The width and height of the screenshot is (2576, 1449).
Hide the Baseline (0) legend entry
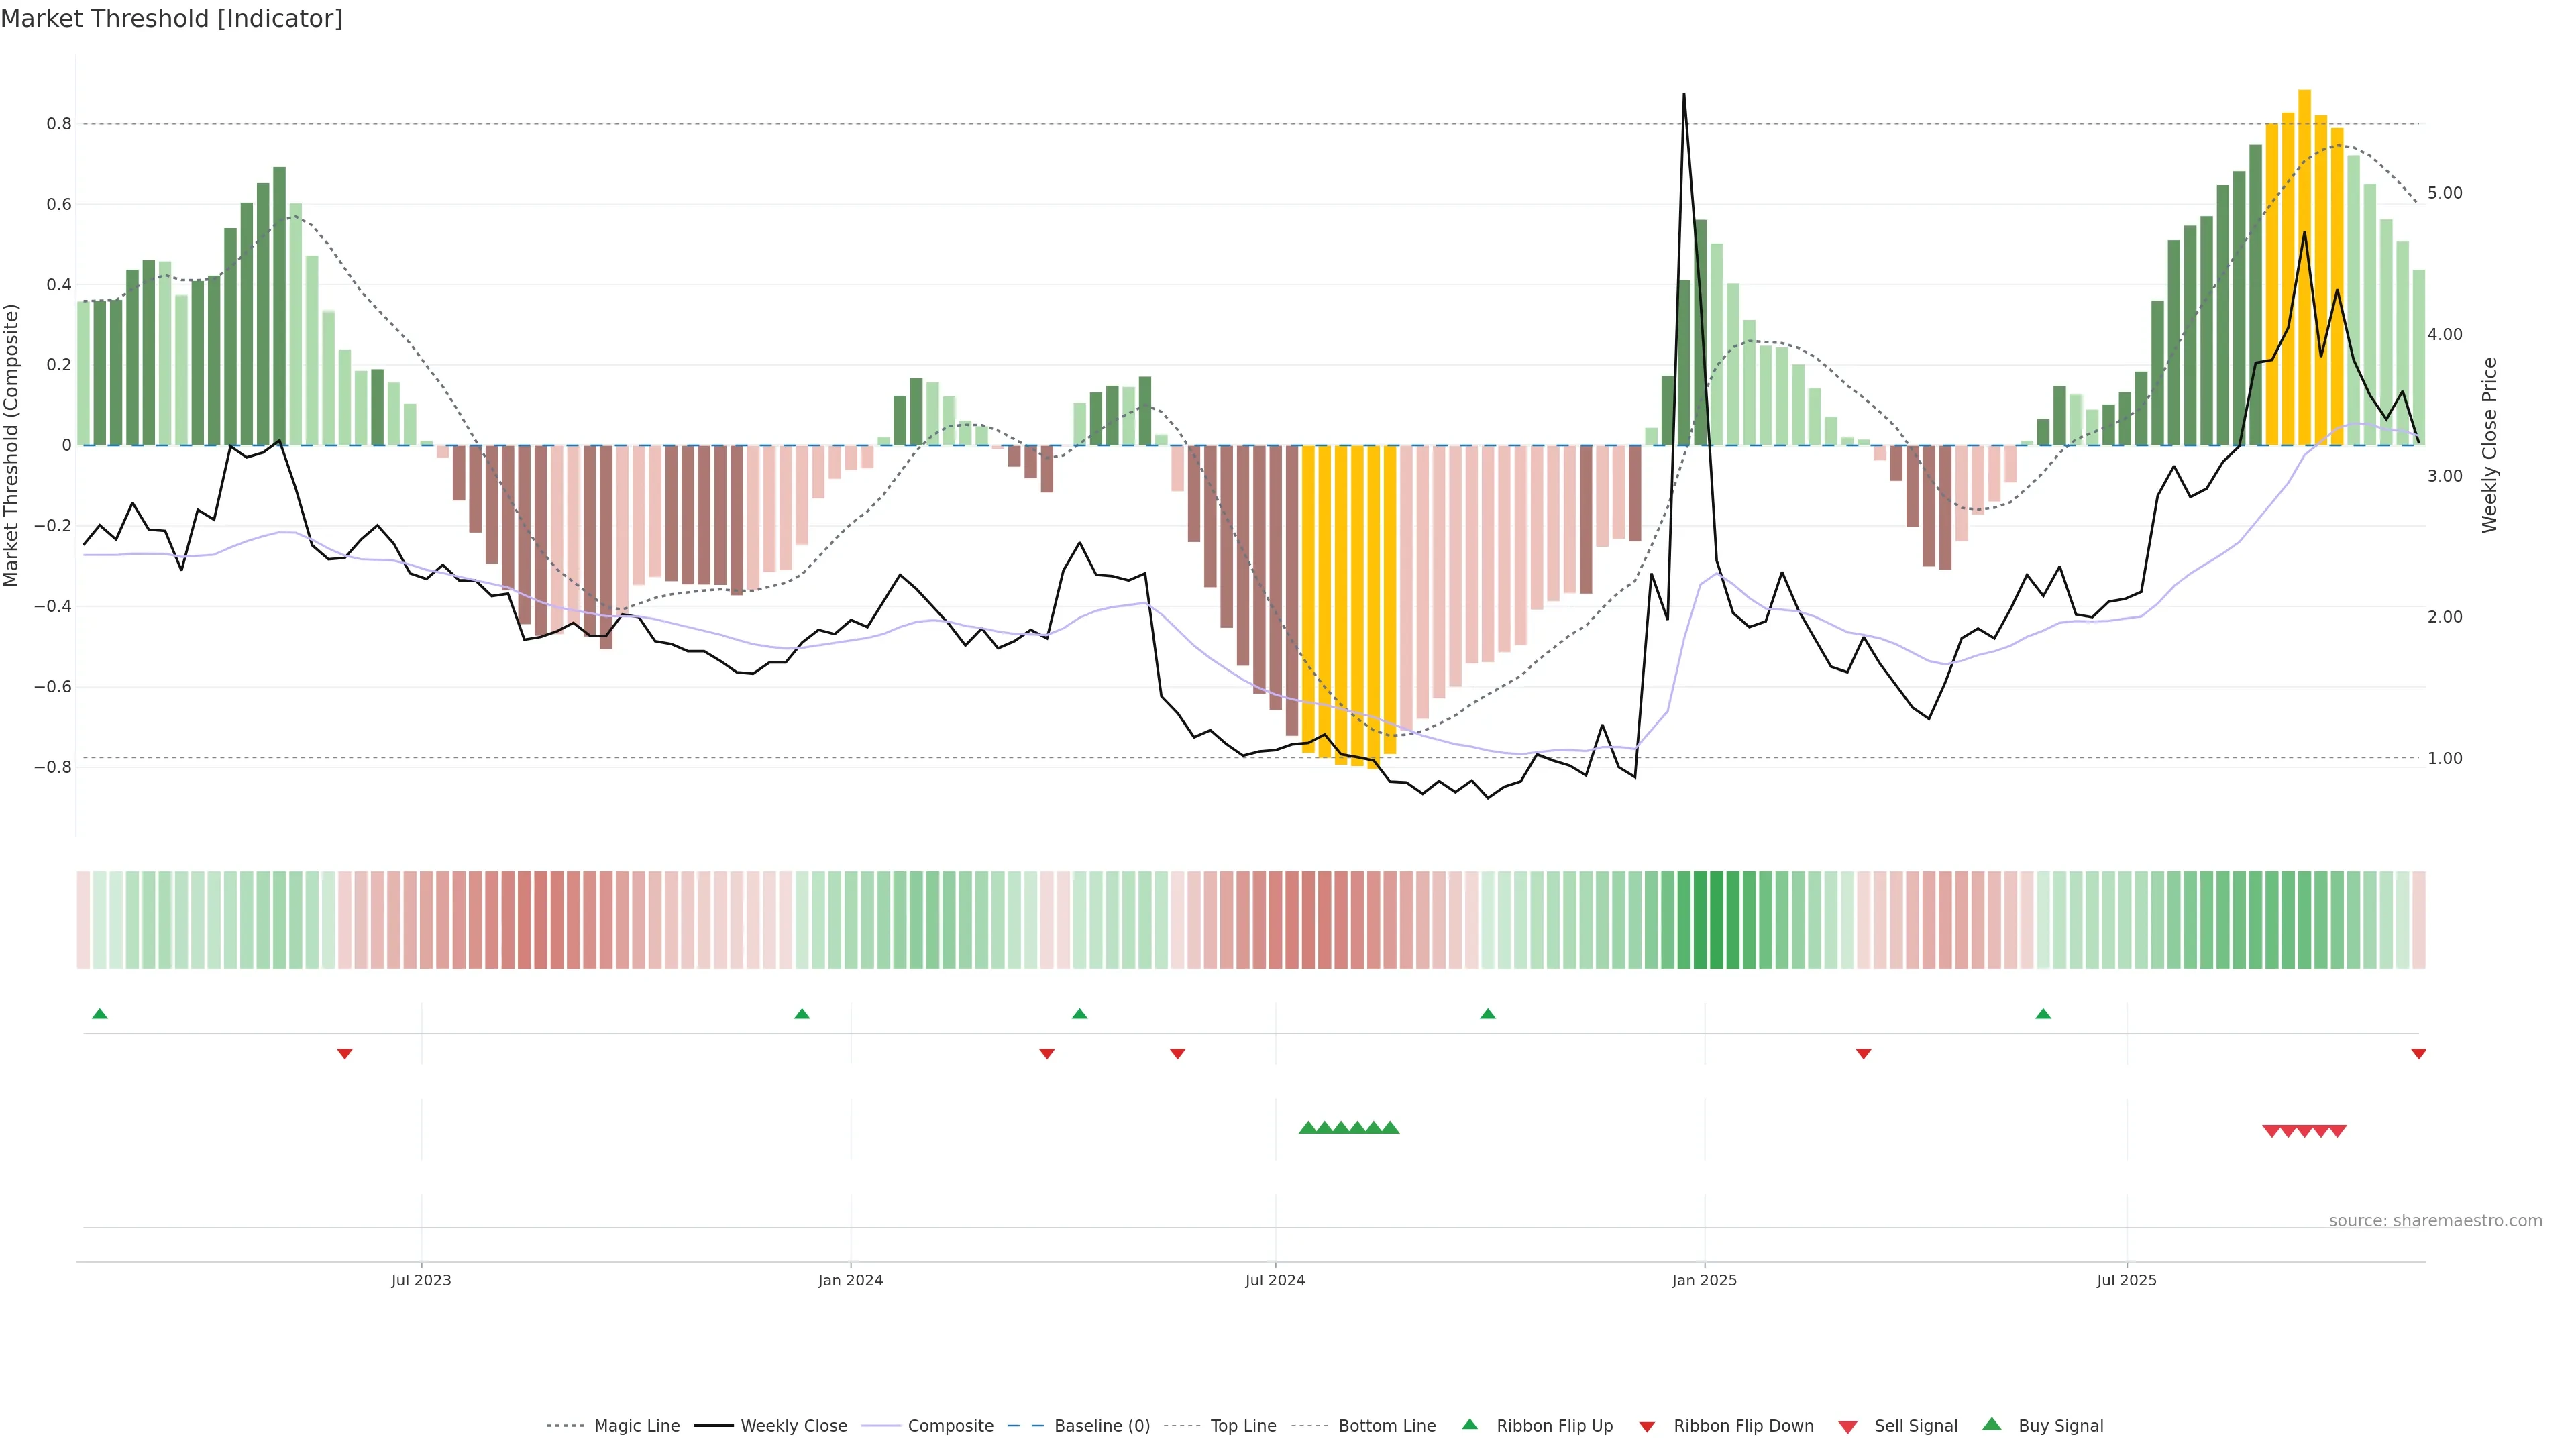tap(1102, 1426)
